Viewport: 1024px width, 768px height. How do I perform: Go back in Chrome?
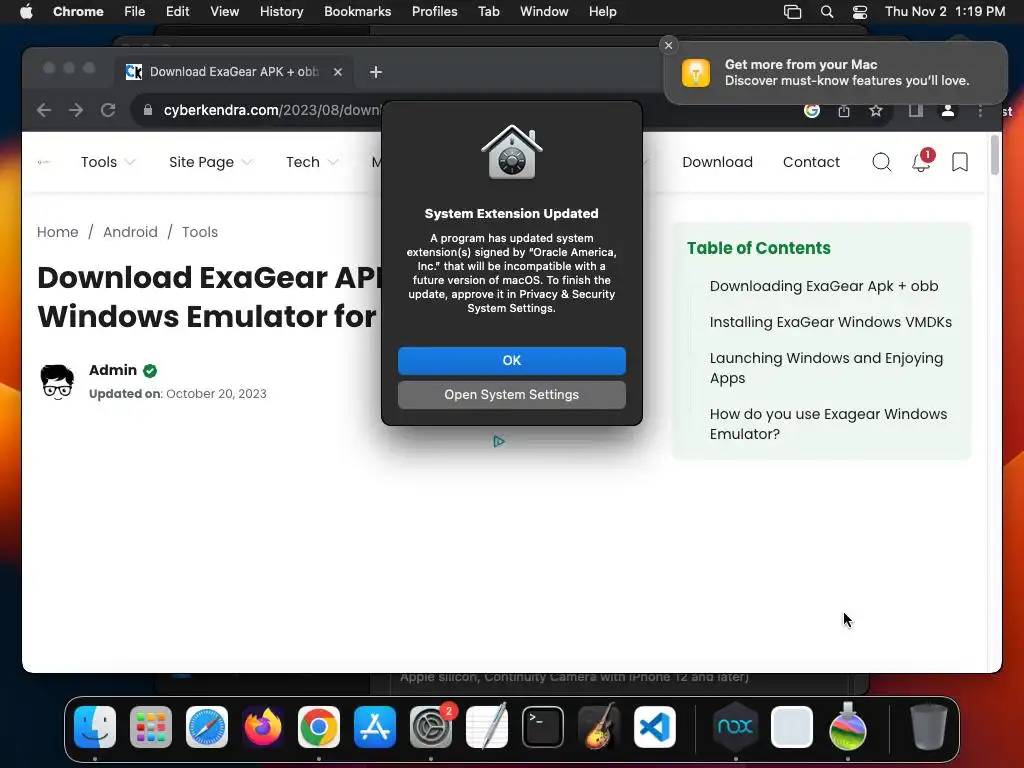pyautogui.click(x=44, y=110)
